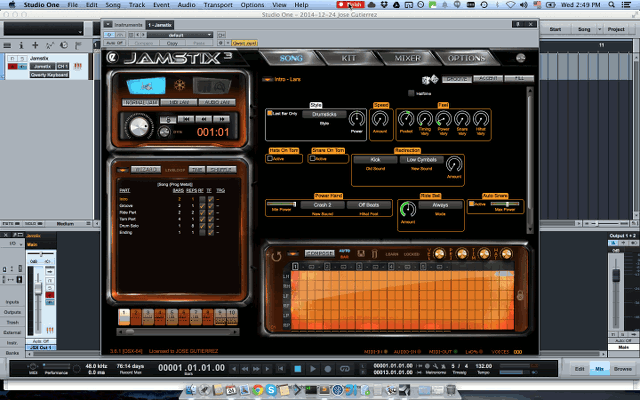Click the GROOVE button

(457, 79)
